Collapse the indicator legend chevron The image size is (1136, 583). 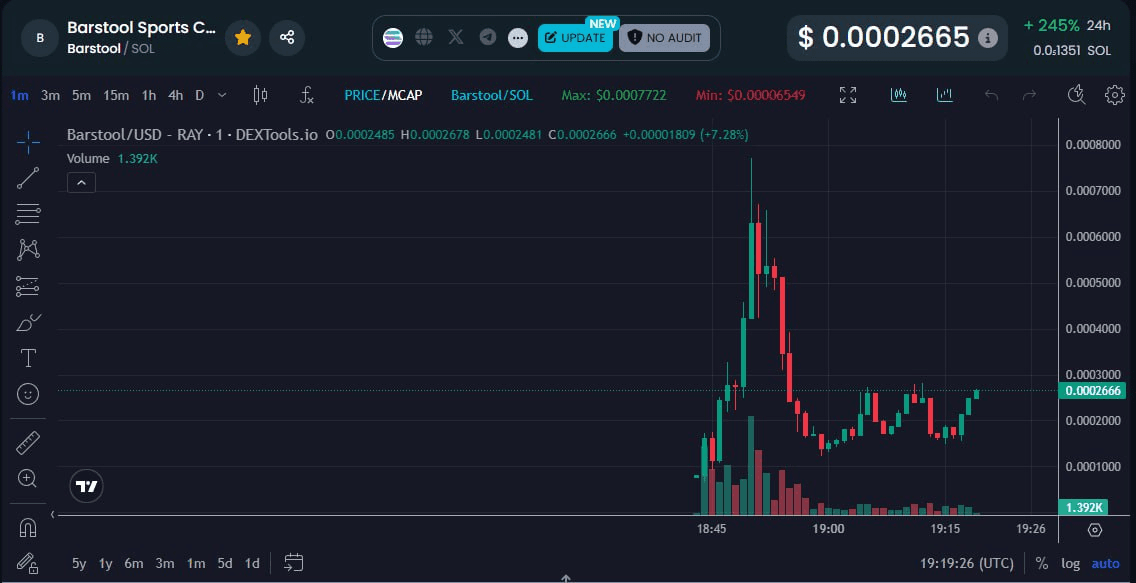(x=81, y=183)
